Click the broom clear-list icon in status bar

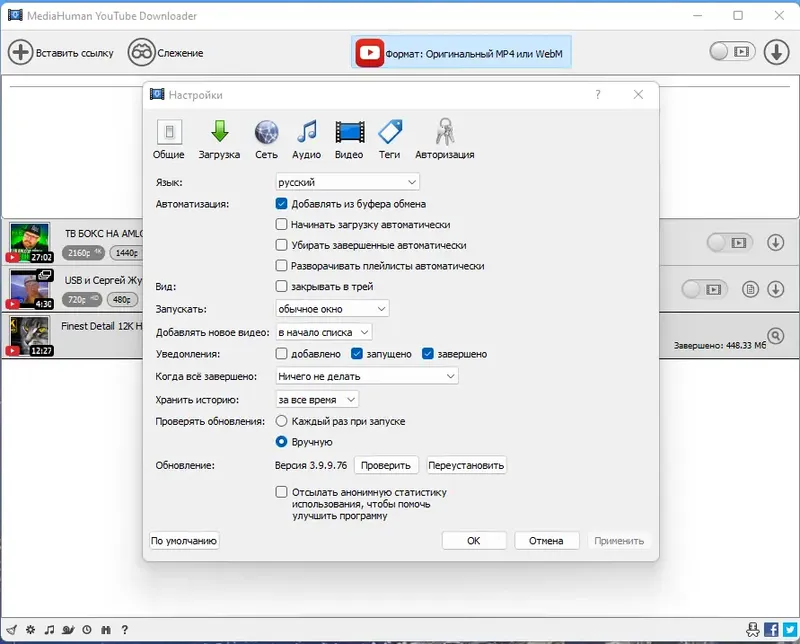click(x=11, y=630)
